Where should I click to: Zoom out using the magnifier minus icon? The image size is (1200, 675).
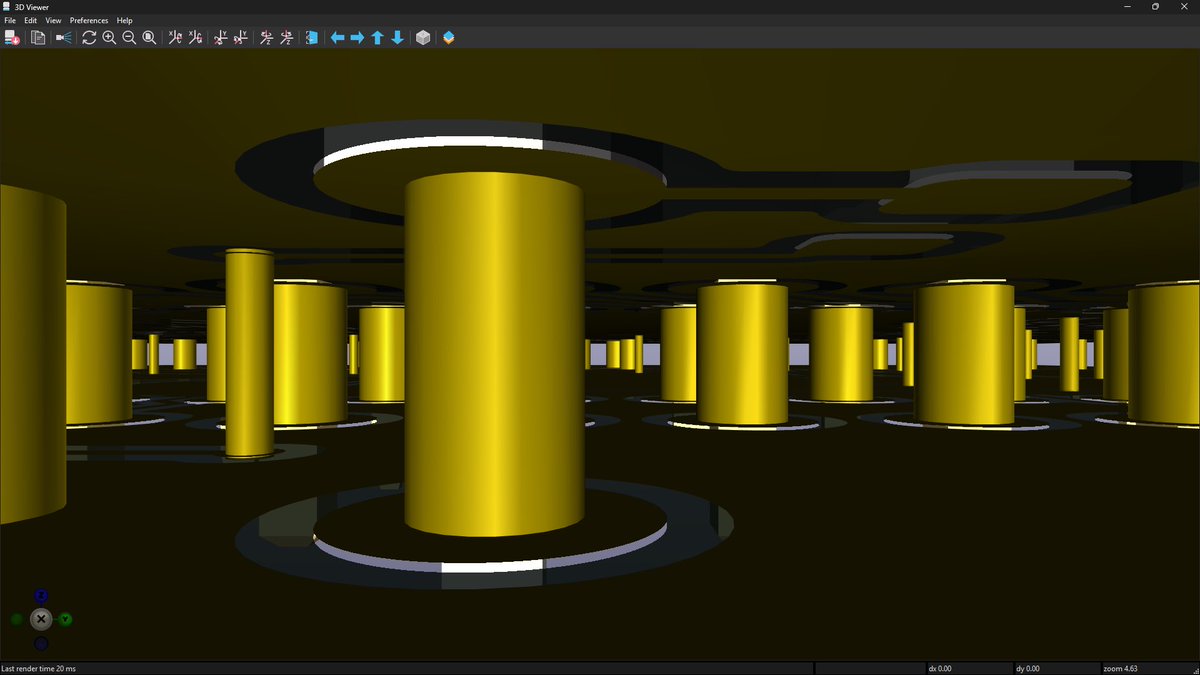pyautogui.click(x=129, y=38)
